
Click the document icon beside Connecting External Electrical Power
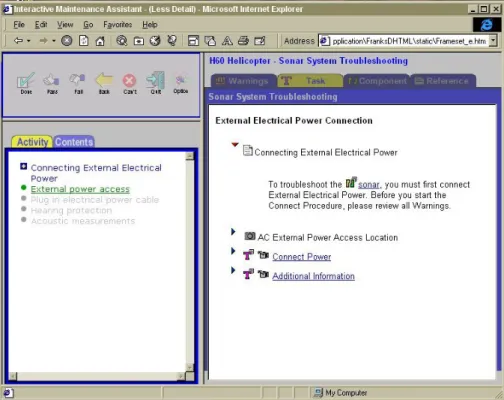248,150
